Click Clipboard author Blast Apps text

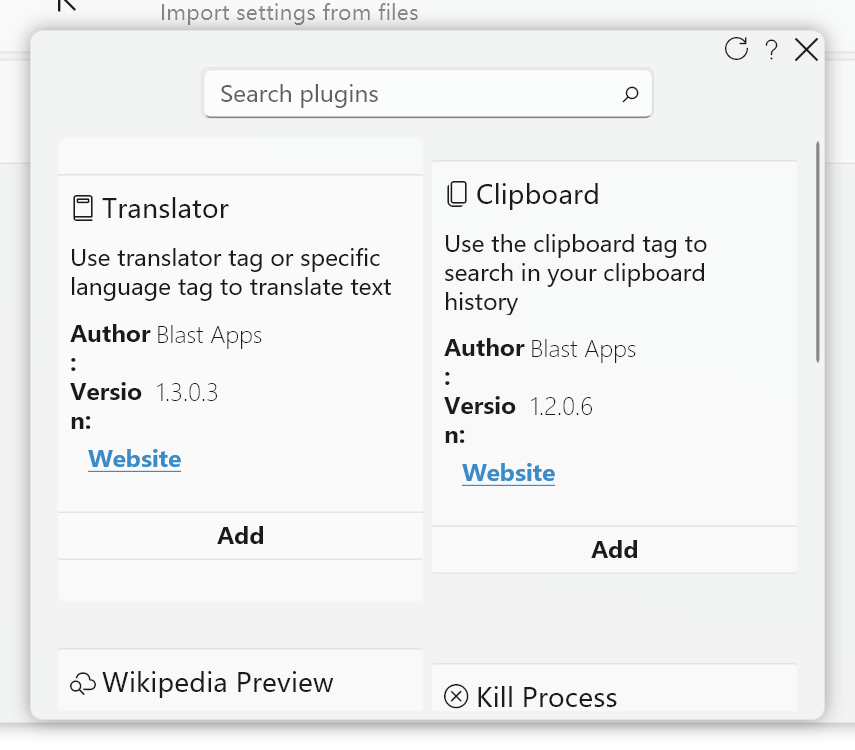point(583,350)
